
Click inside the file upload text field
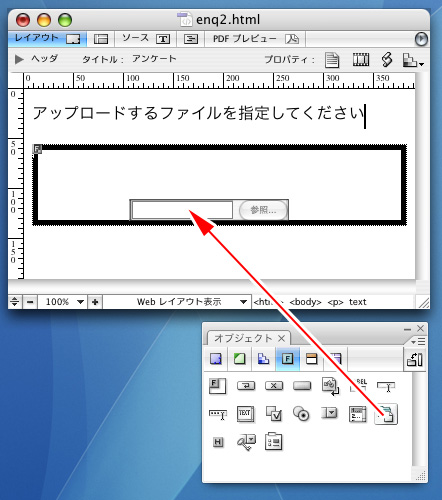(x=182, y=210)
